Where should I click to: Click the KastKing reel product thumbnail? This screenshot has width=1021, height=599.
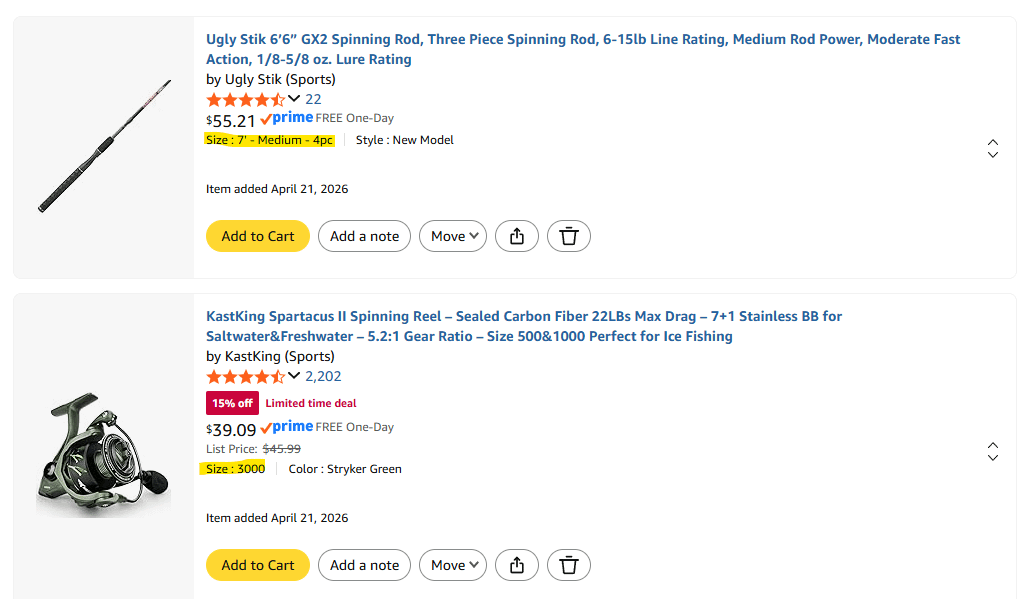pyautogui.click(x=103, y=457)
